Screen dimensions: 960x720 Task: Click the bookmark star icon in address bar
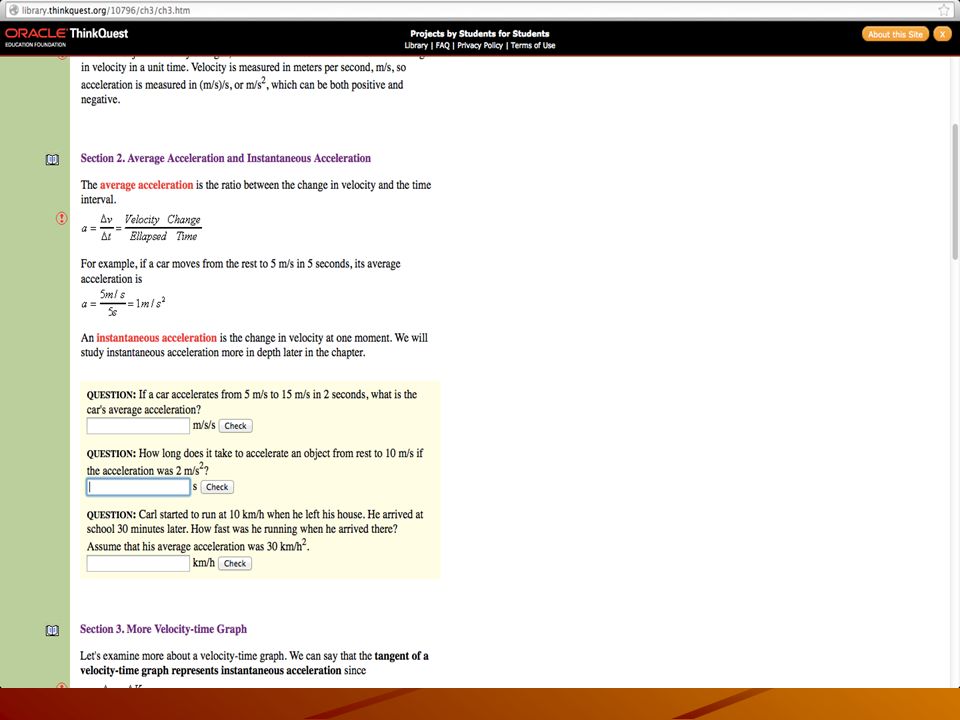point(943,10)
